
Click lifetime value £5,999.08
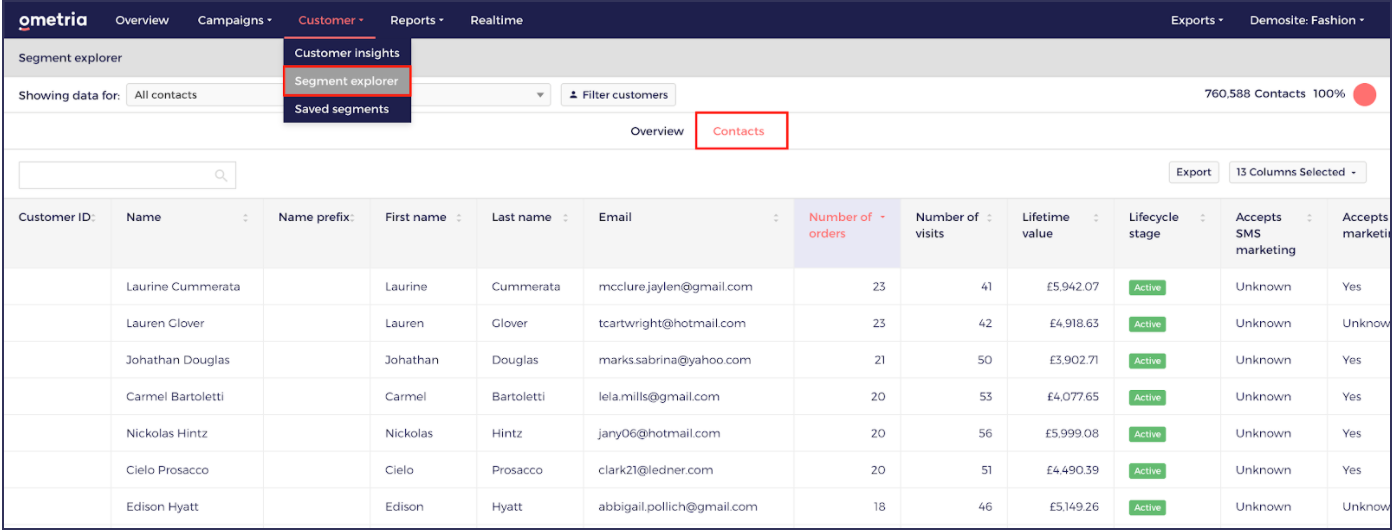[x=1072, y=433]
